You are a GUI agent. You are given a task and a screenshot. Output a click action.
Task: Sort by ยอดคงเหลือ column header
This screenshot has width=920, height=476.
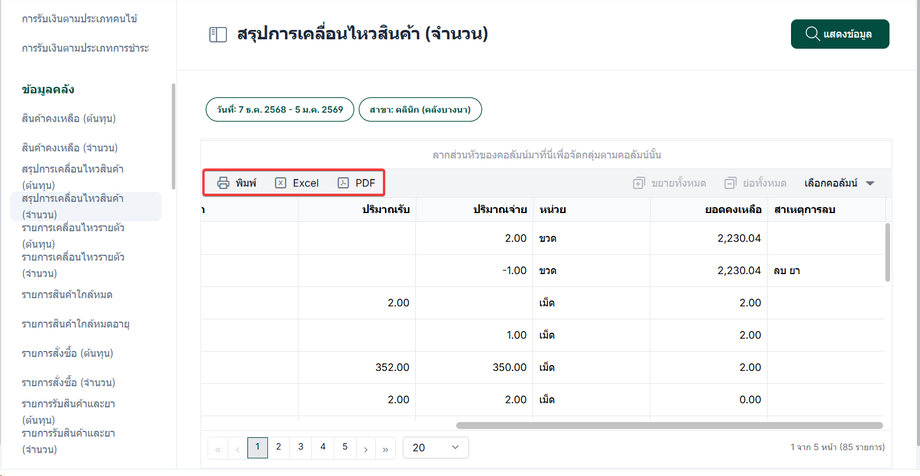709,210
